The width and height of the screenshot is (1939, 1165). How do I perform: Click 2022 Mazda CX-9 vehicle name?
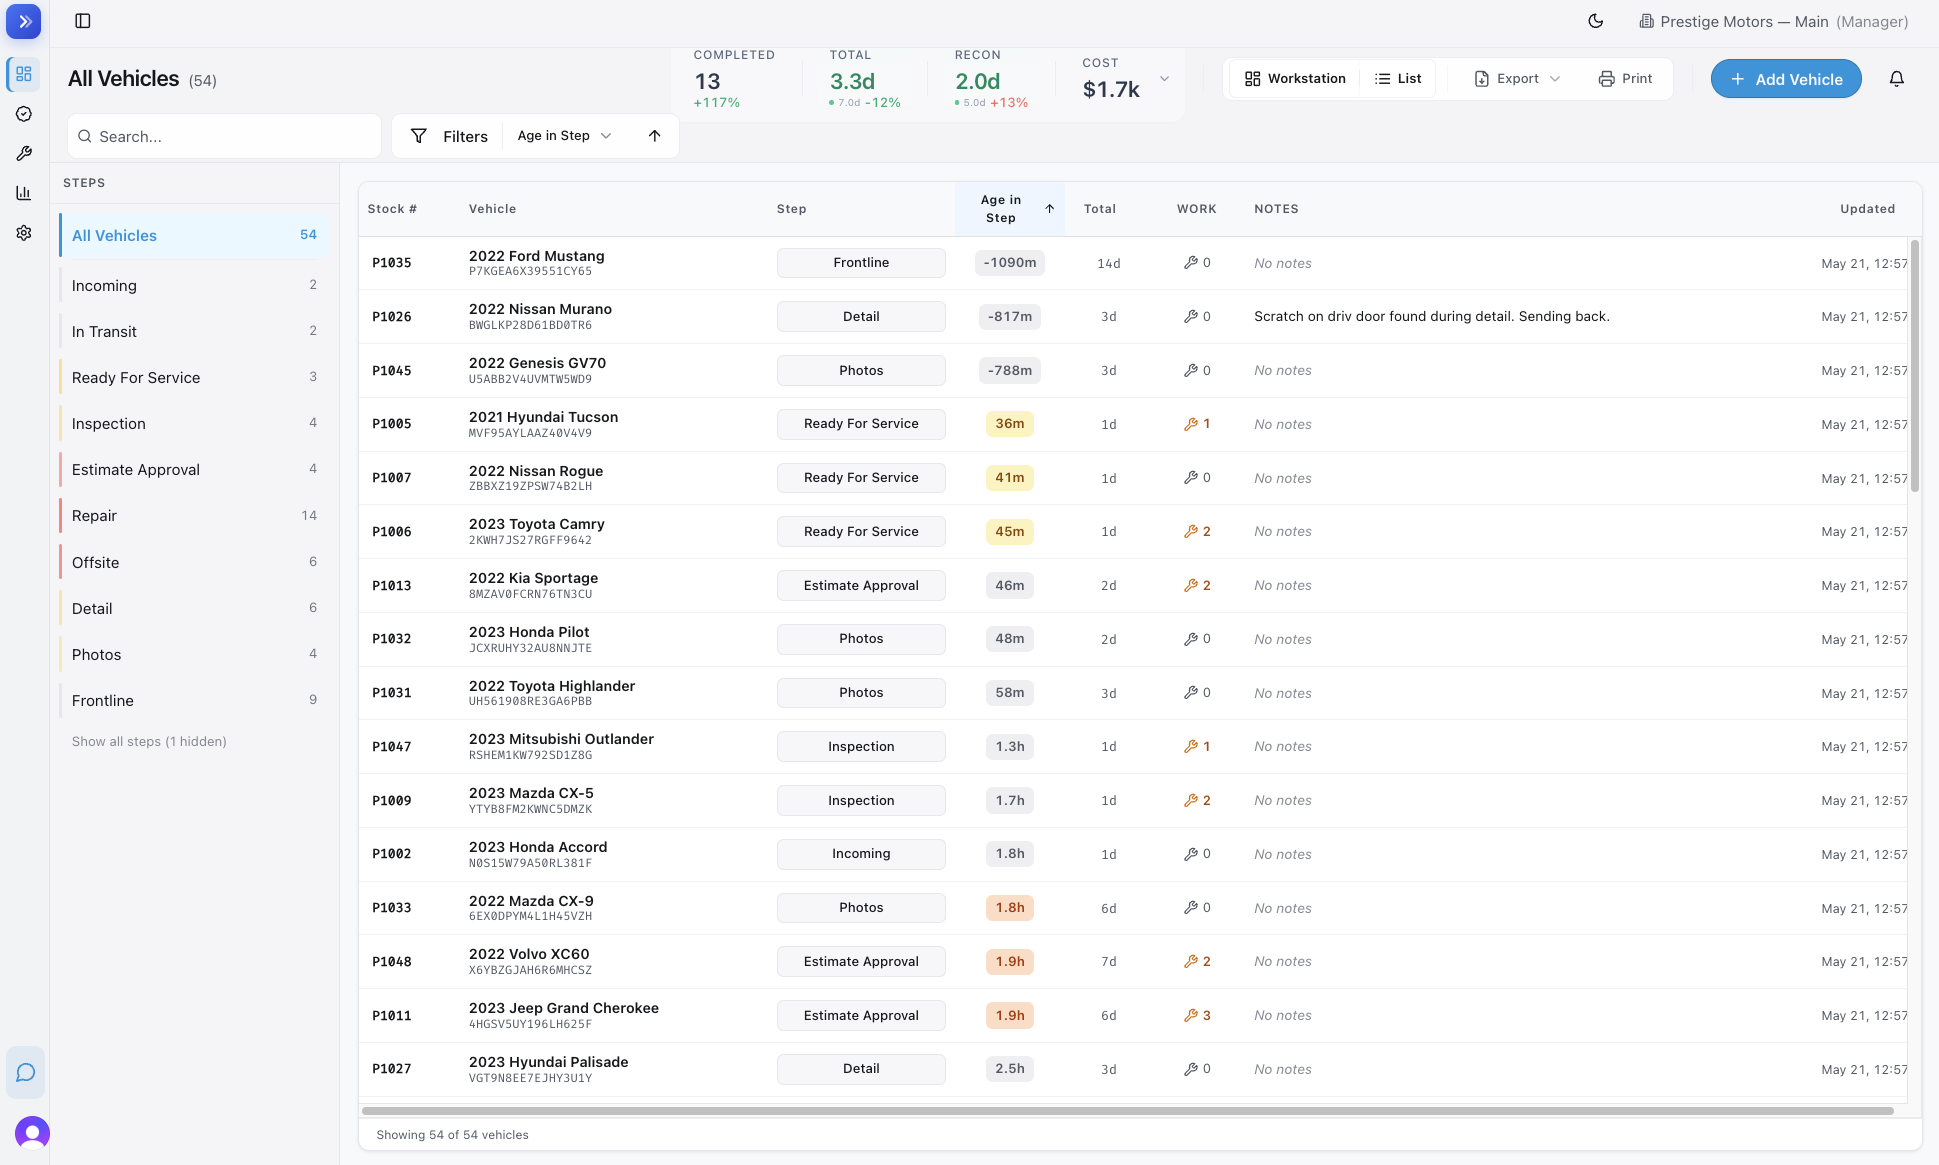pyautogui.click(x=531, y=901)
